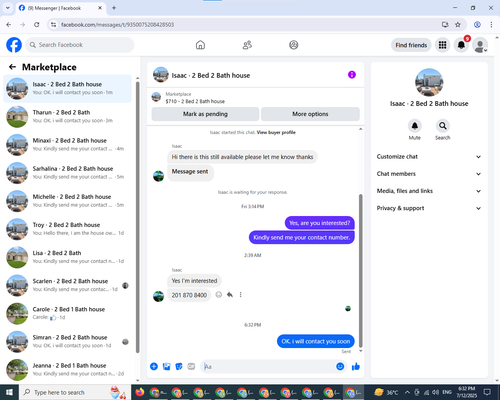This screenshot has width=500, height=400.
Task: Open more actions plus icon in composer
Action: tap(154, 367)
